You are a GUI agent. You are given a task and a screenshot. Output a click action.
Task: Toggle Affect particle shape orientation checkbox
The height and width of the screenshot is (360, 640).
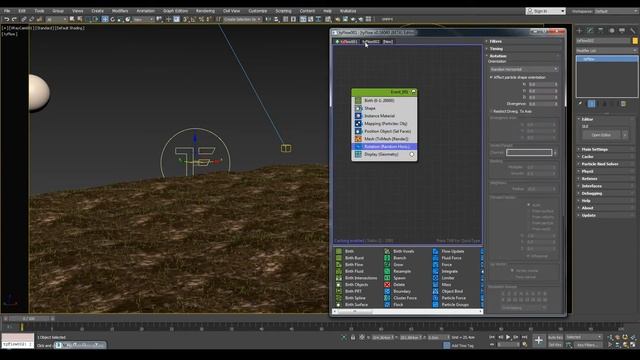491,77
